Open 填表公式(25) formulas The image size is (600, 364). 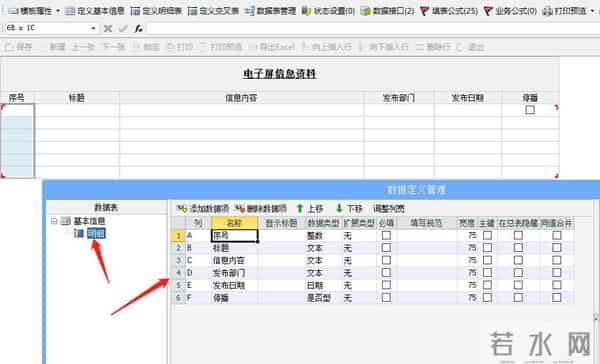448,11
